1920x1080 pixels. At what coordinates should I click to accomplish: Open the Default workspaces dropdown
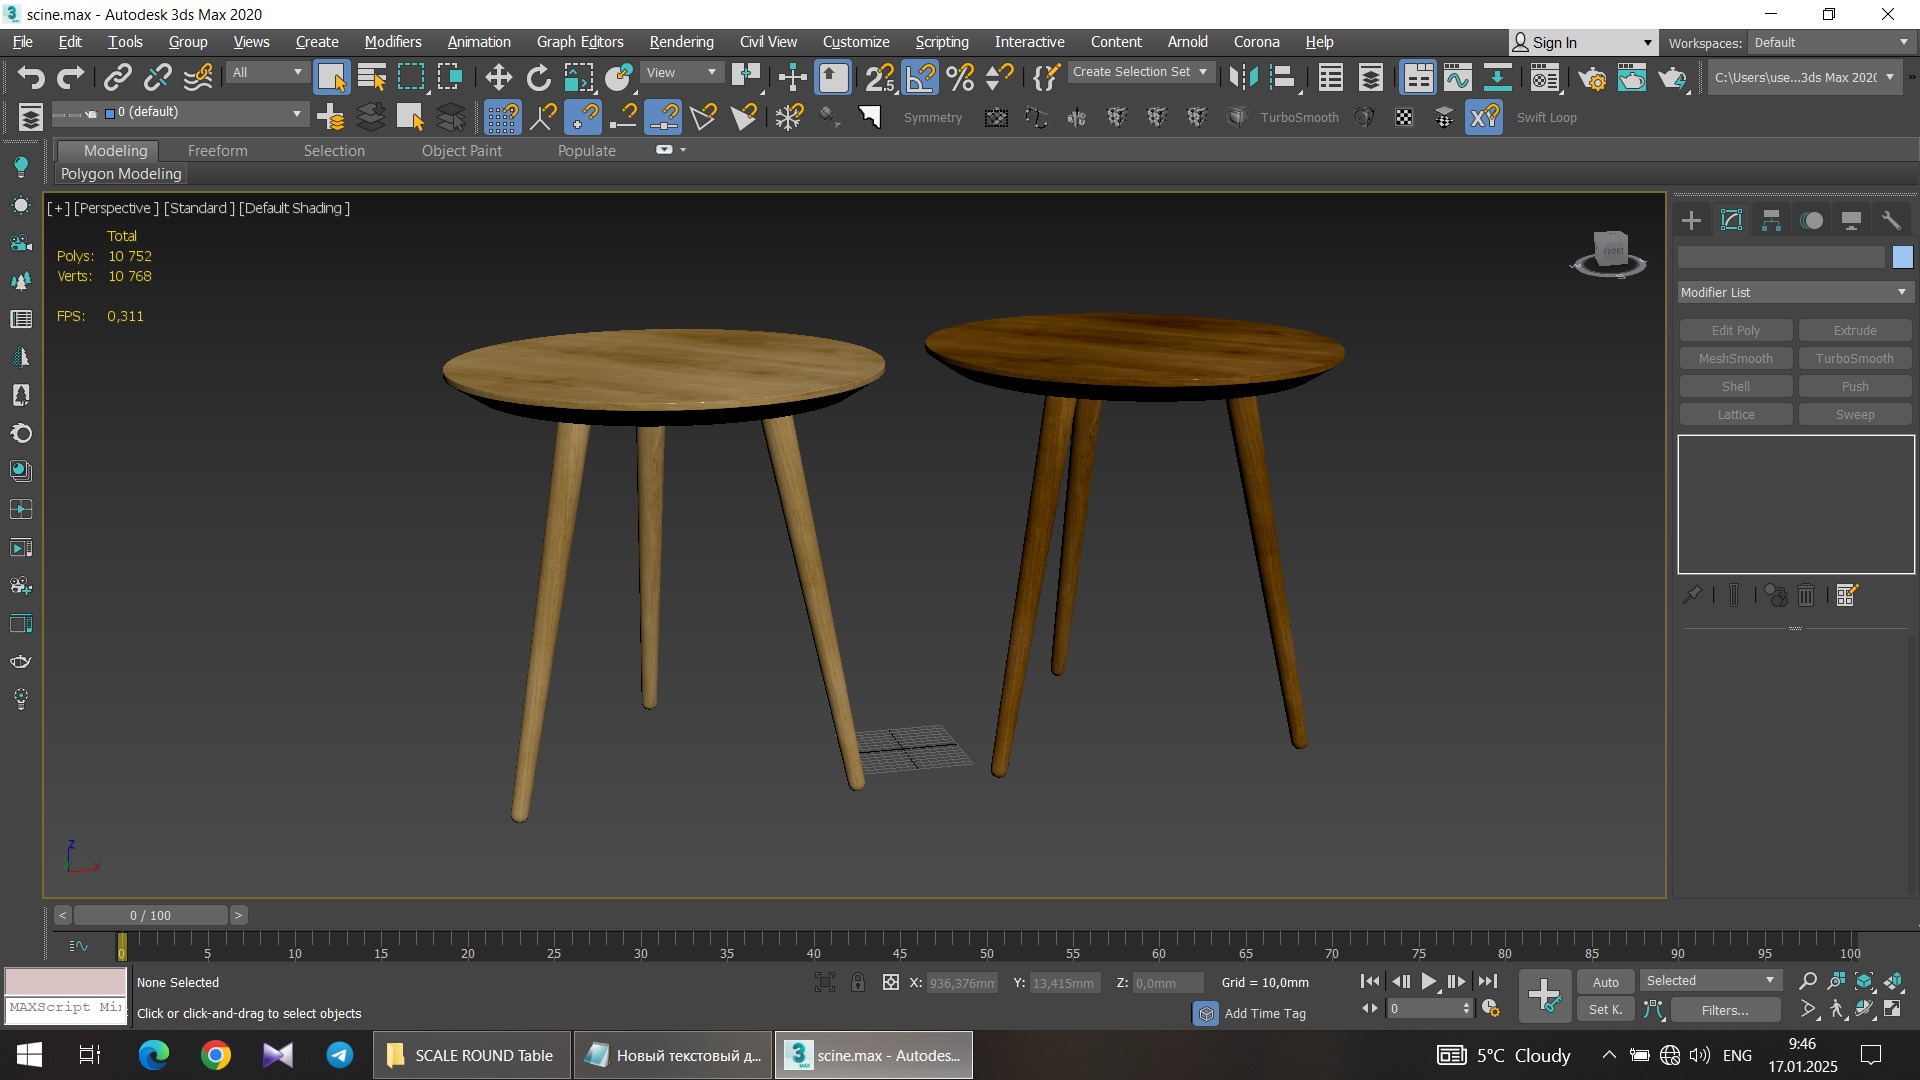(x=1831, y=42)
